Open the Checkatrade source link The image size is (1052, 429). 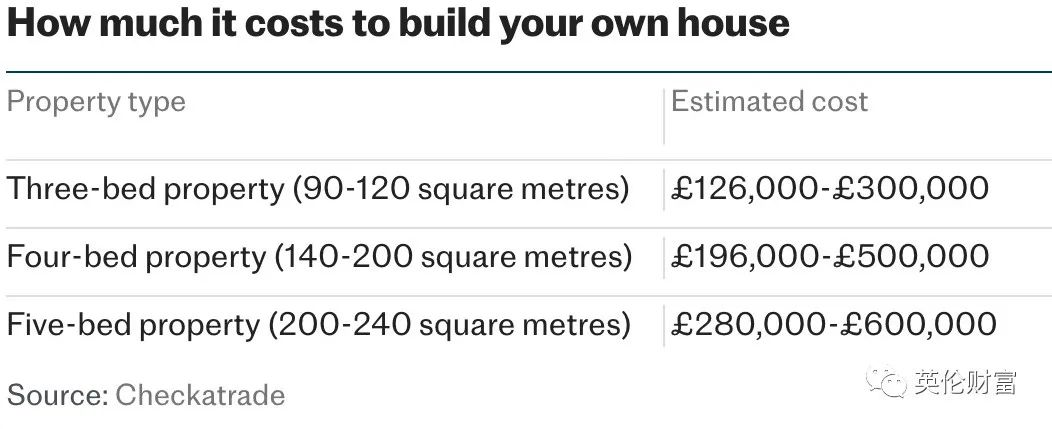tap(200, 395)
